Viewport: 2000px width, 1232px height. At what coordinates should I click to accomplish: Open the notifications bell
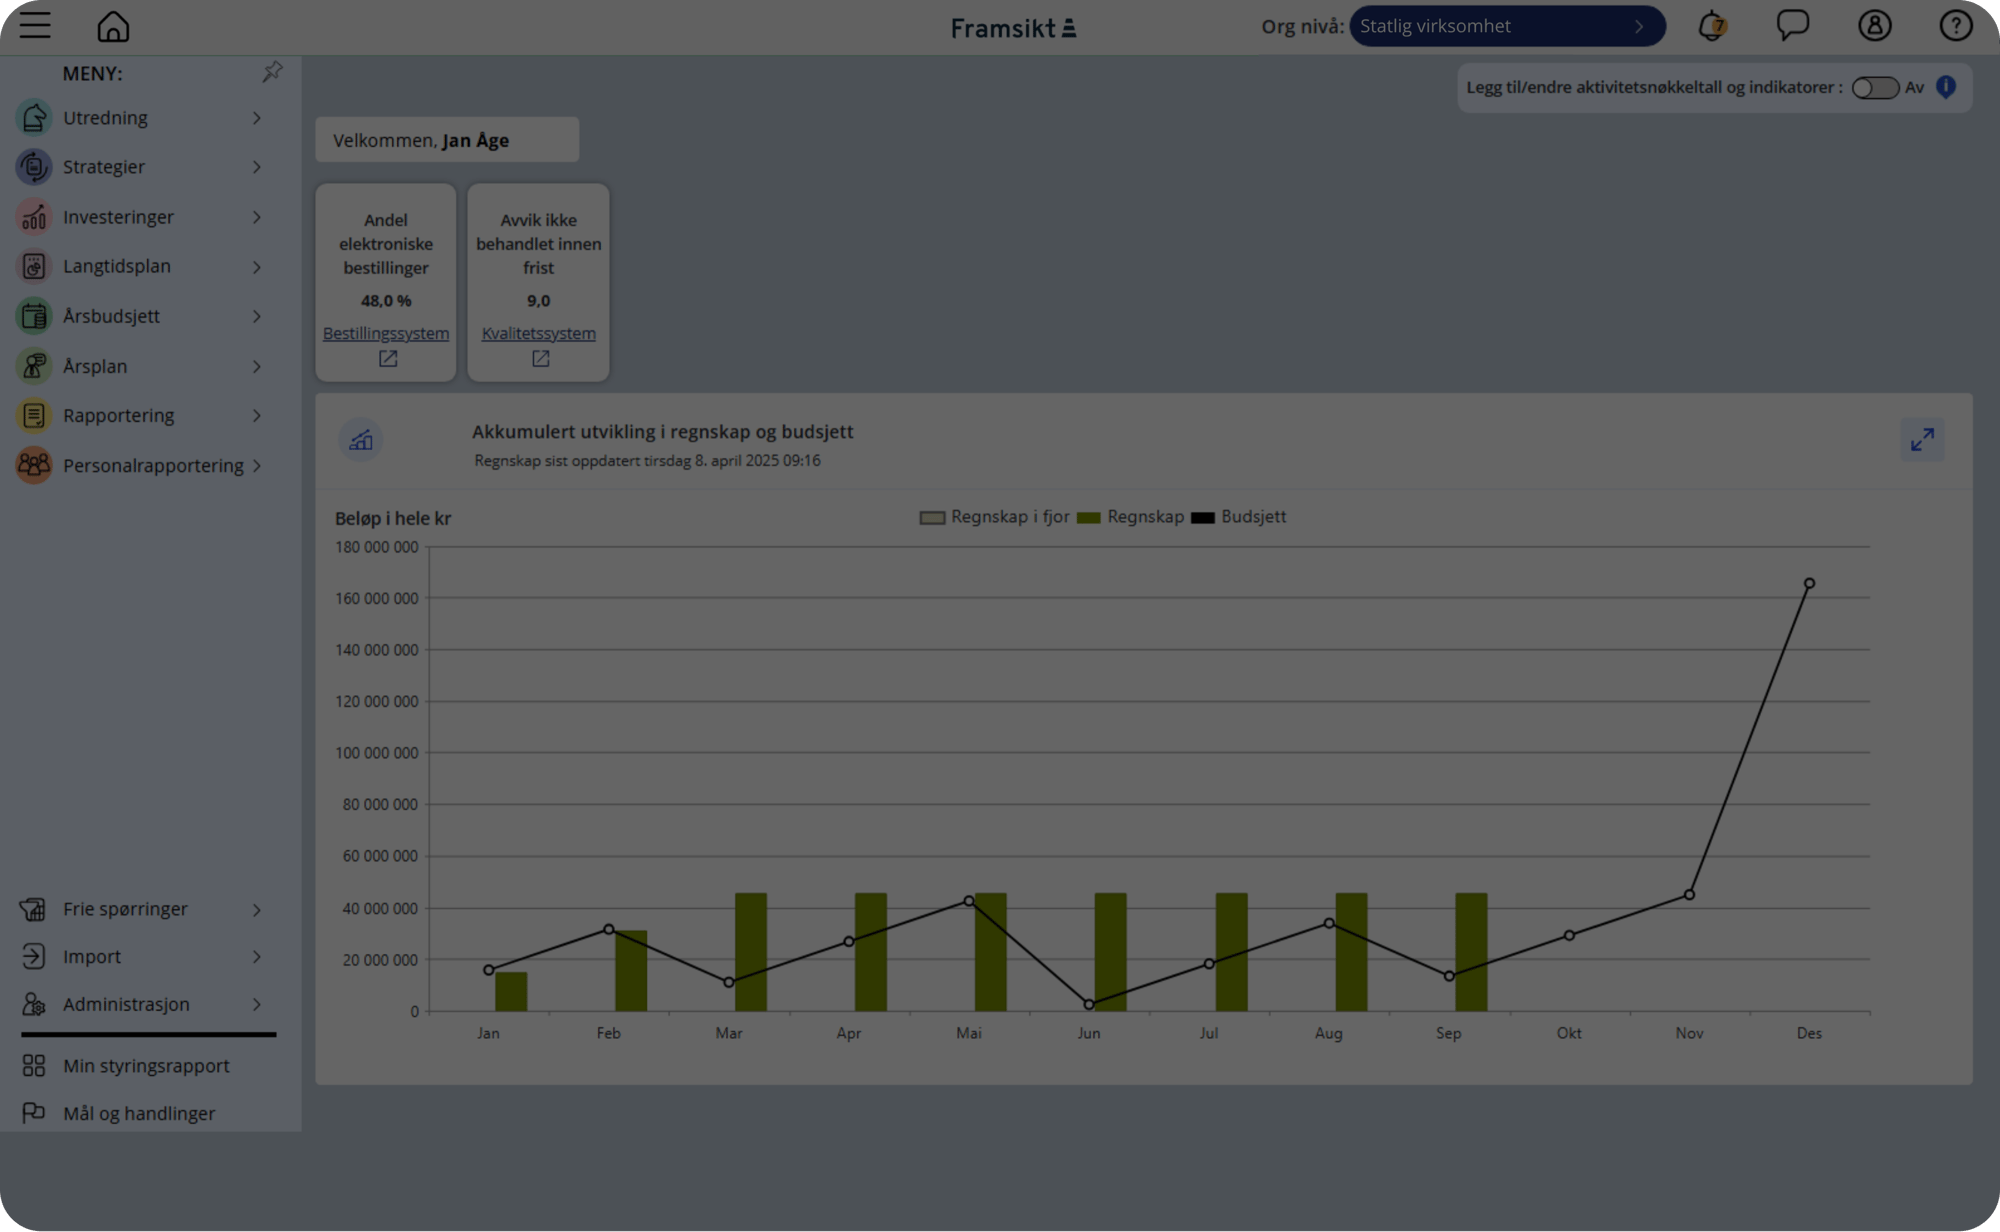click(x=1712, y=26)
